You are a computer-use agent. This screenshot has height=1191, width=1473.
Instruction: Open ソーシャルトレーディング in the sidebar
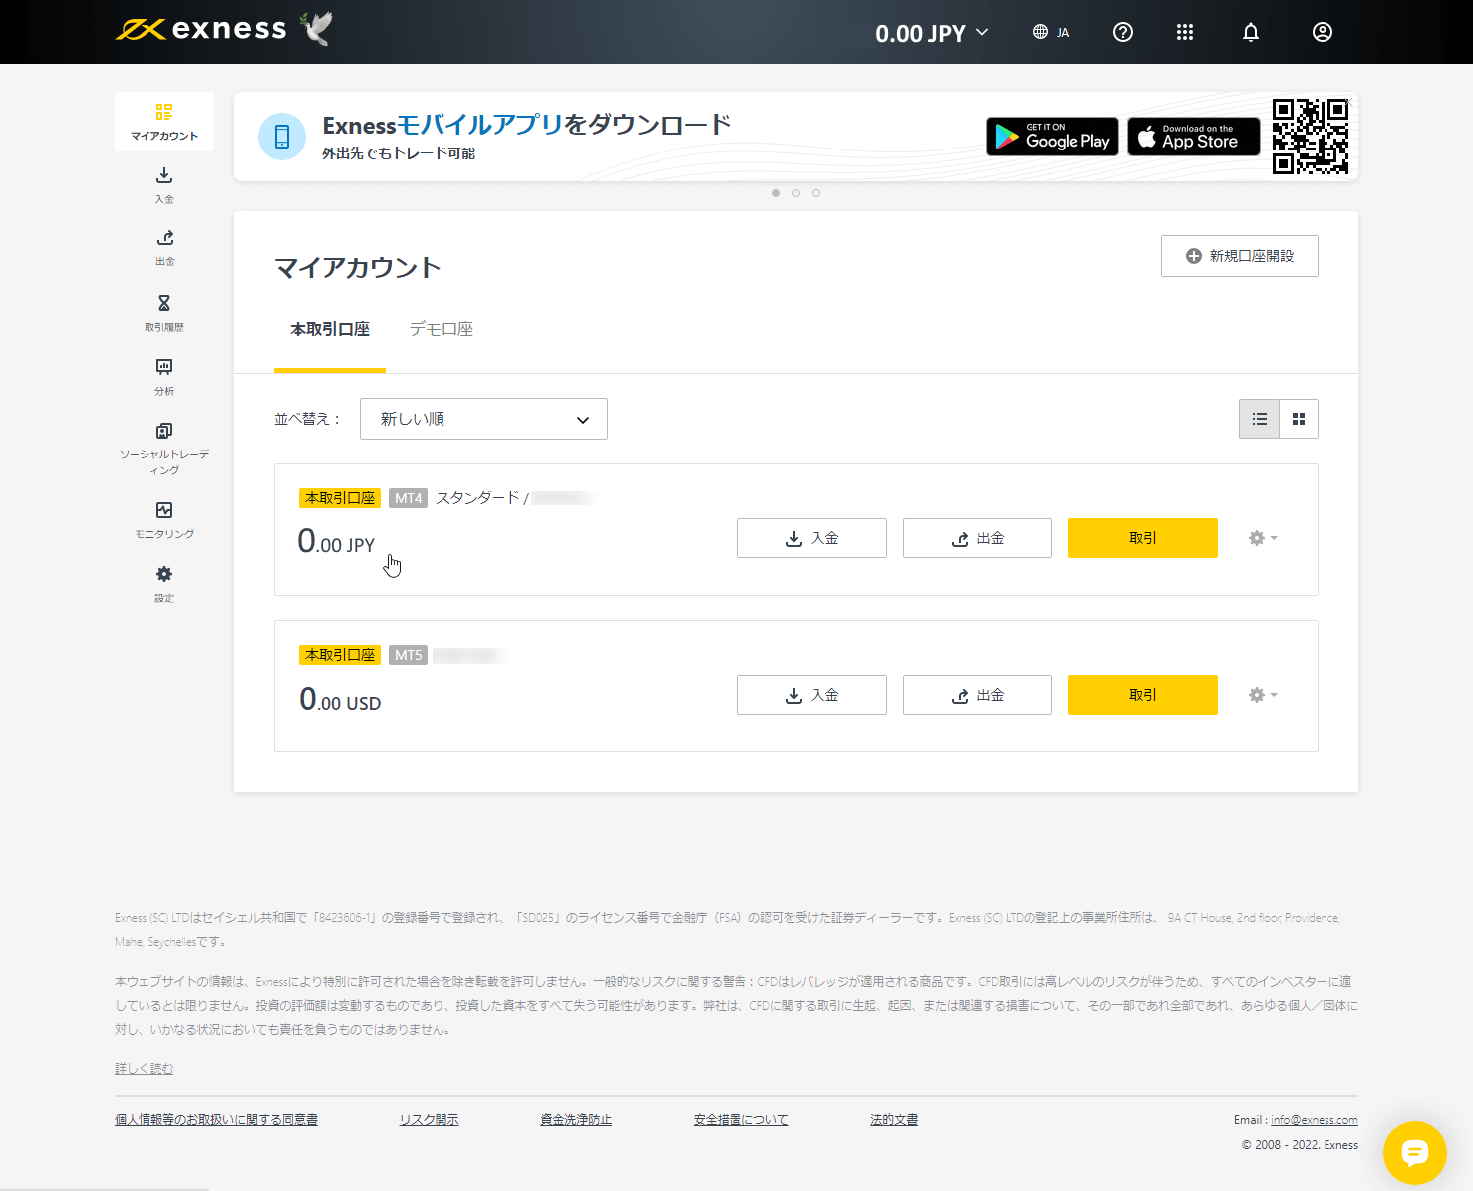pyautogui.click(x=164, y=440)
